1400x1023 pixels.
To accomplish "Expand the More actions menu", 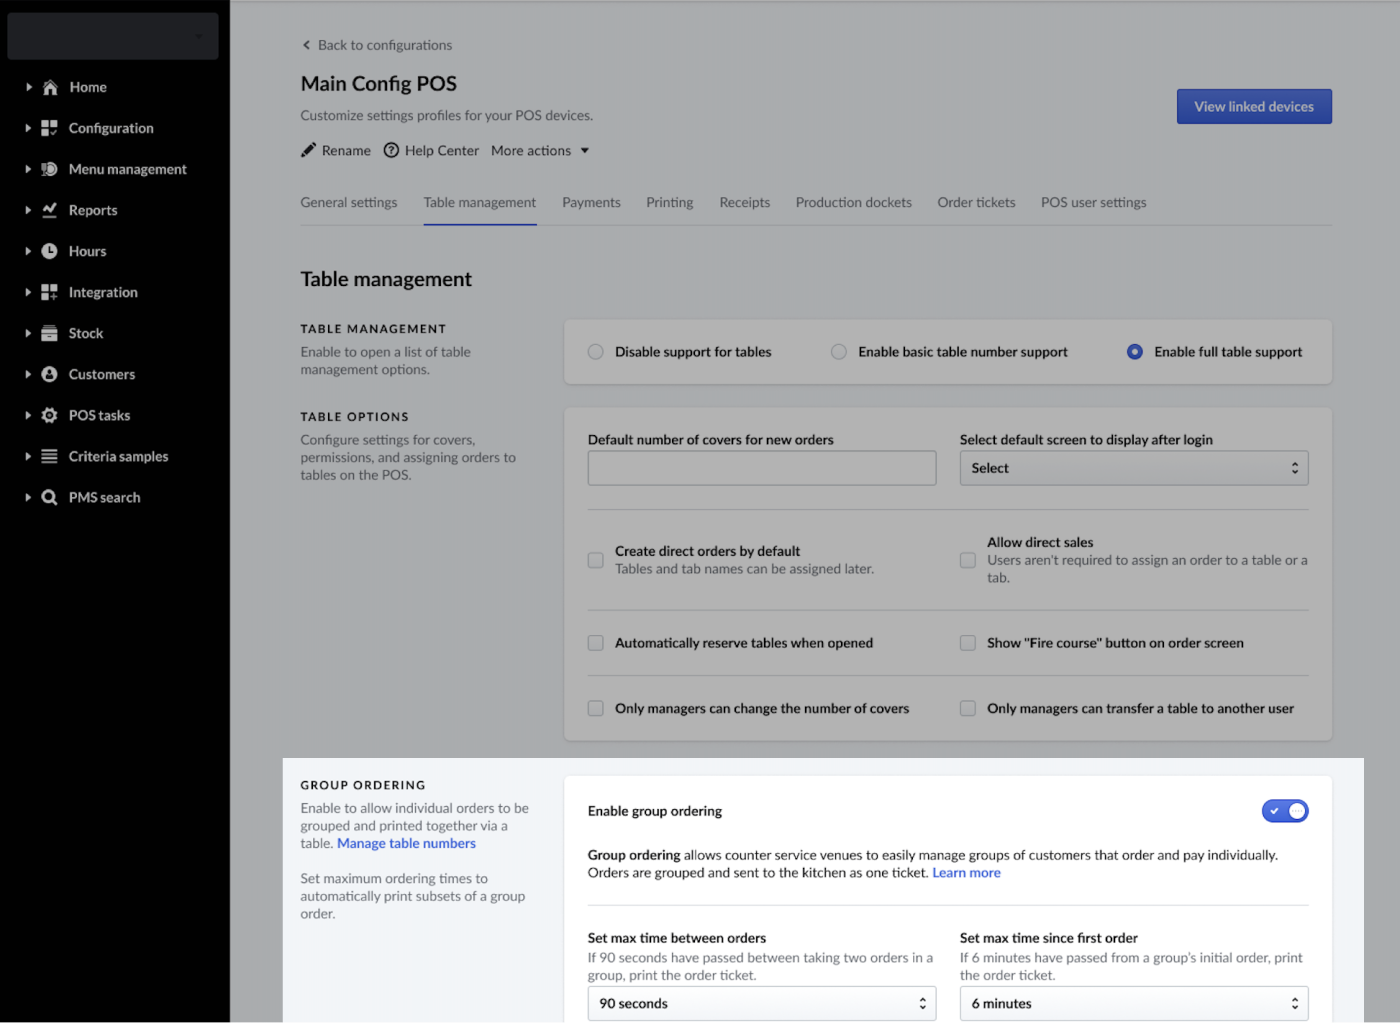I will point(540,151).
